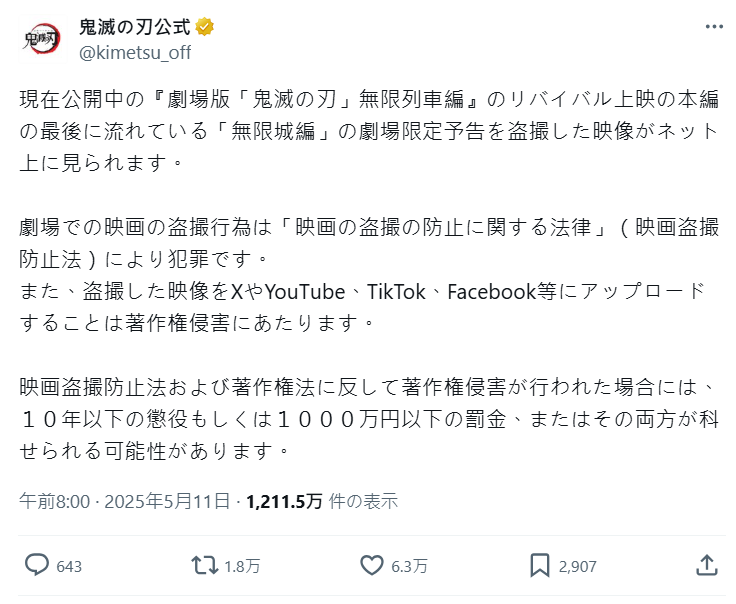The width and height of the screenshot is (736, 604).
Task: Click the 2,907 bookmark count
Action: (x=578, y=566)
